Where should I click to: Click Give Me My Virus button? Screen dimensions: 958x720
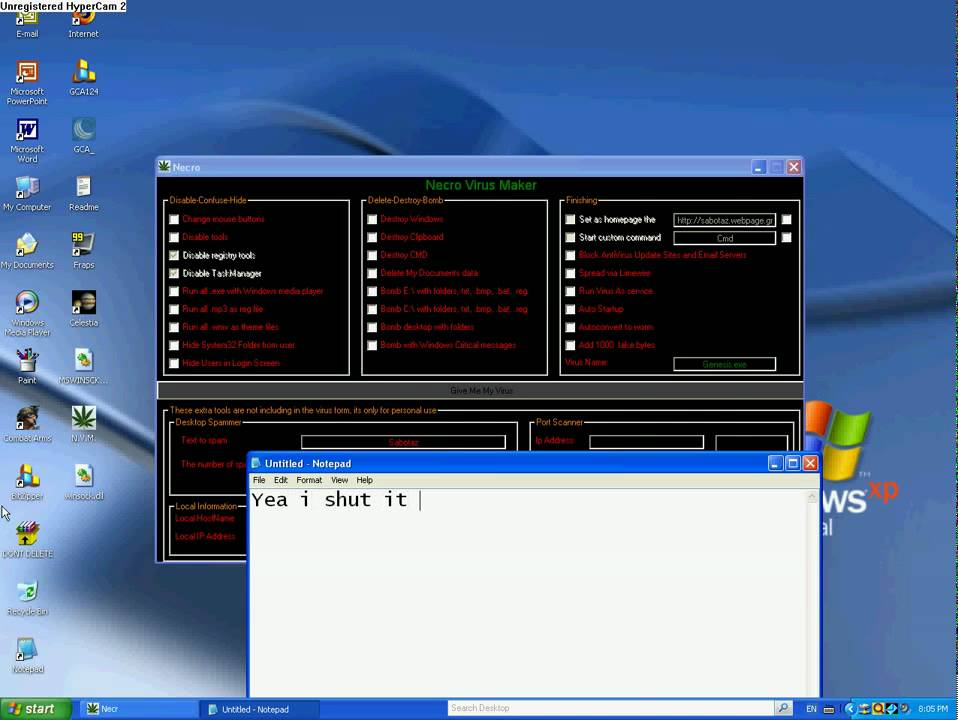coord(480,391)
